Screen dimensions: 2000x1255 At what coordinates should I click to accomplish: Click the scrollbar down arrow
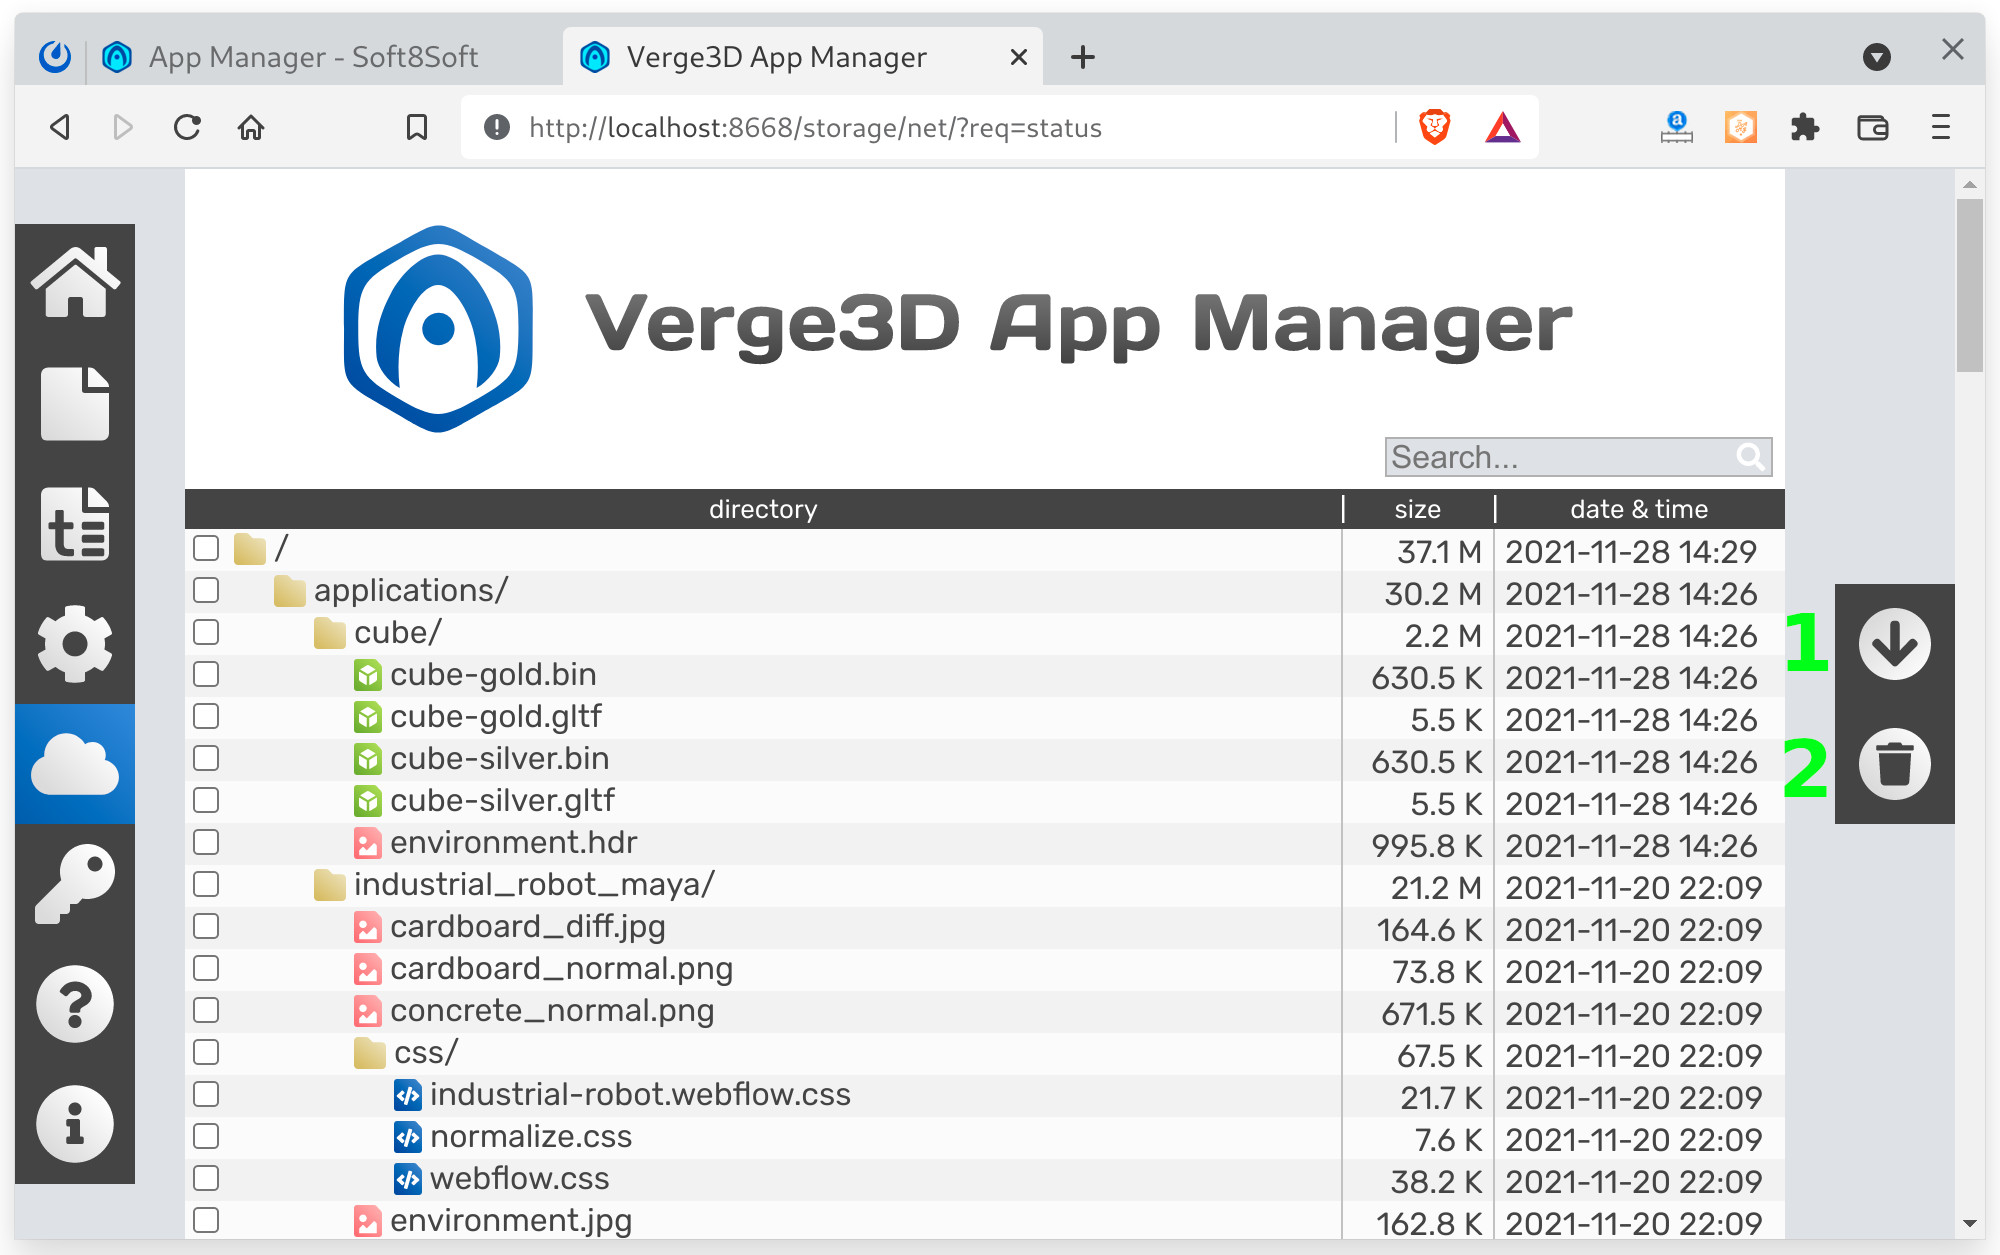(1969, 1222)
